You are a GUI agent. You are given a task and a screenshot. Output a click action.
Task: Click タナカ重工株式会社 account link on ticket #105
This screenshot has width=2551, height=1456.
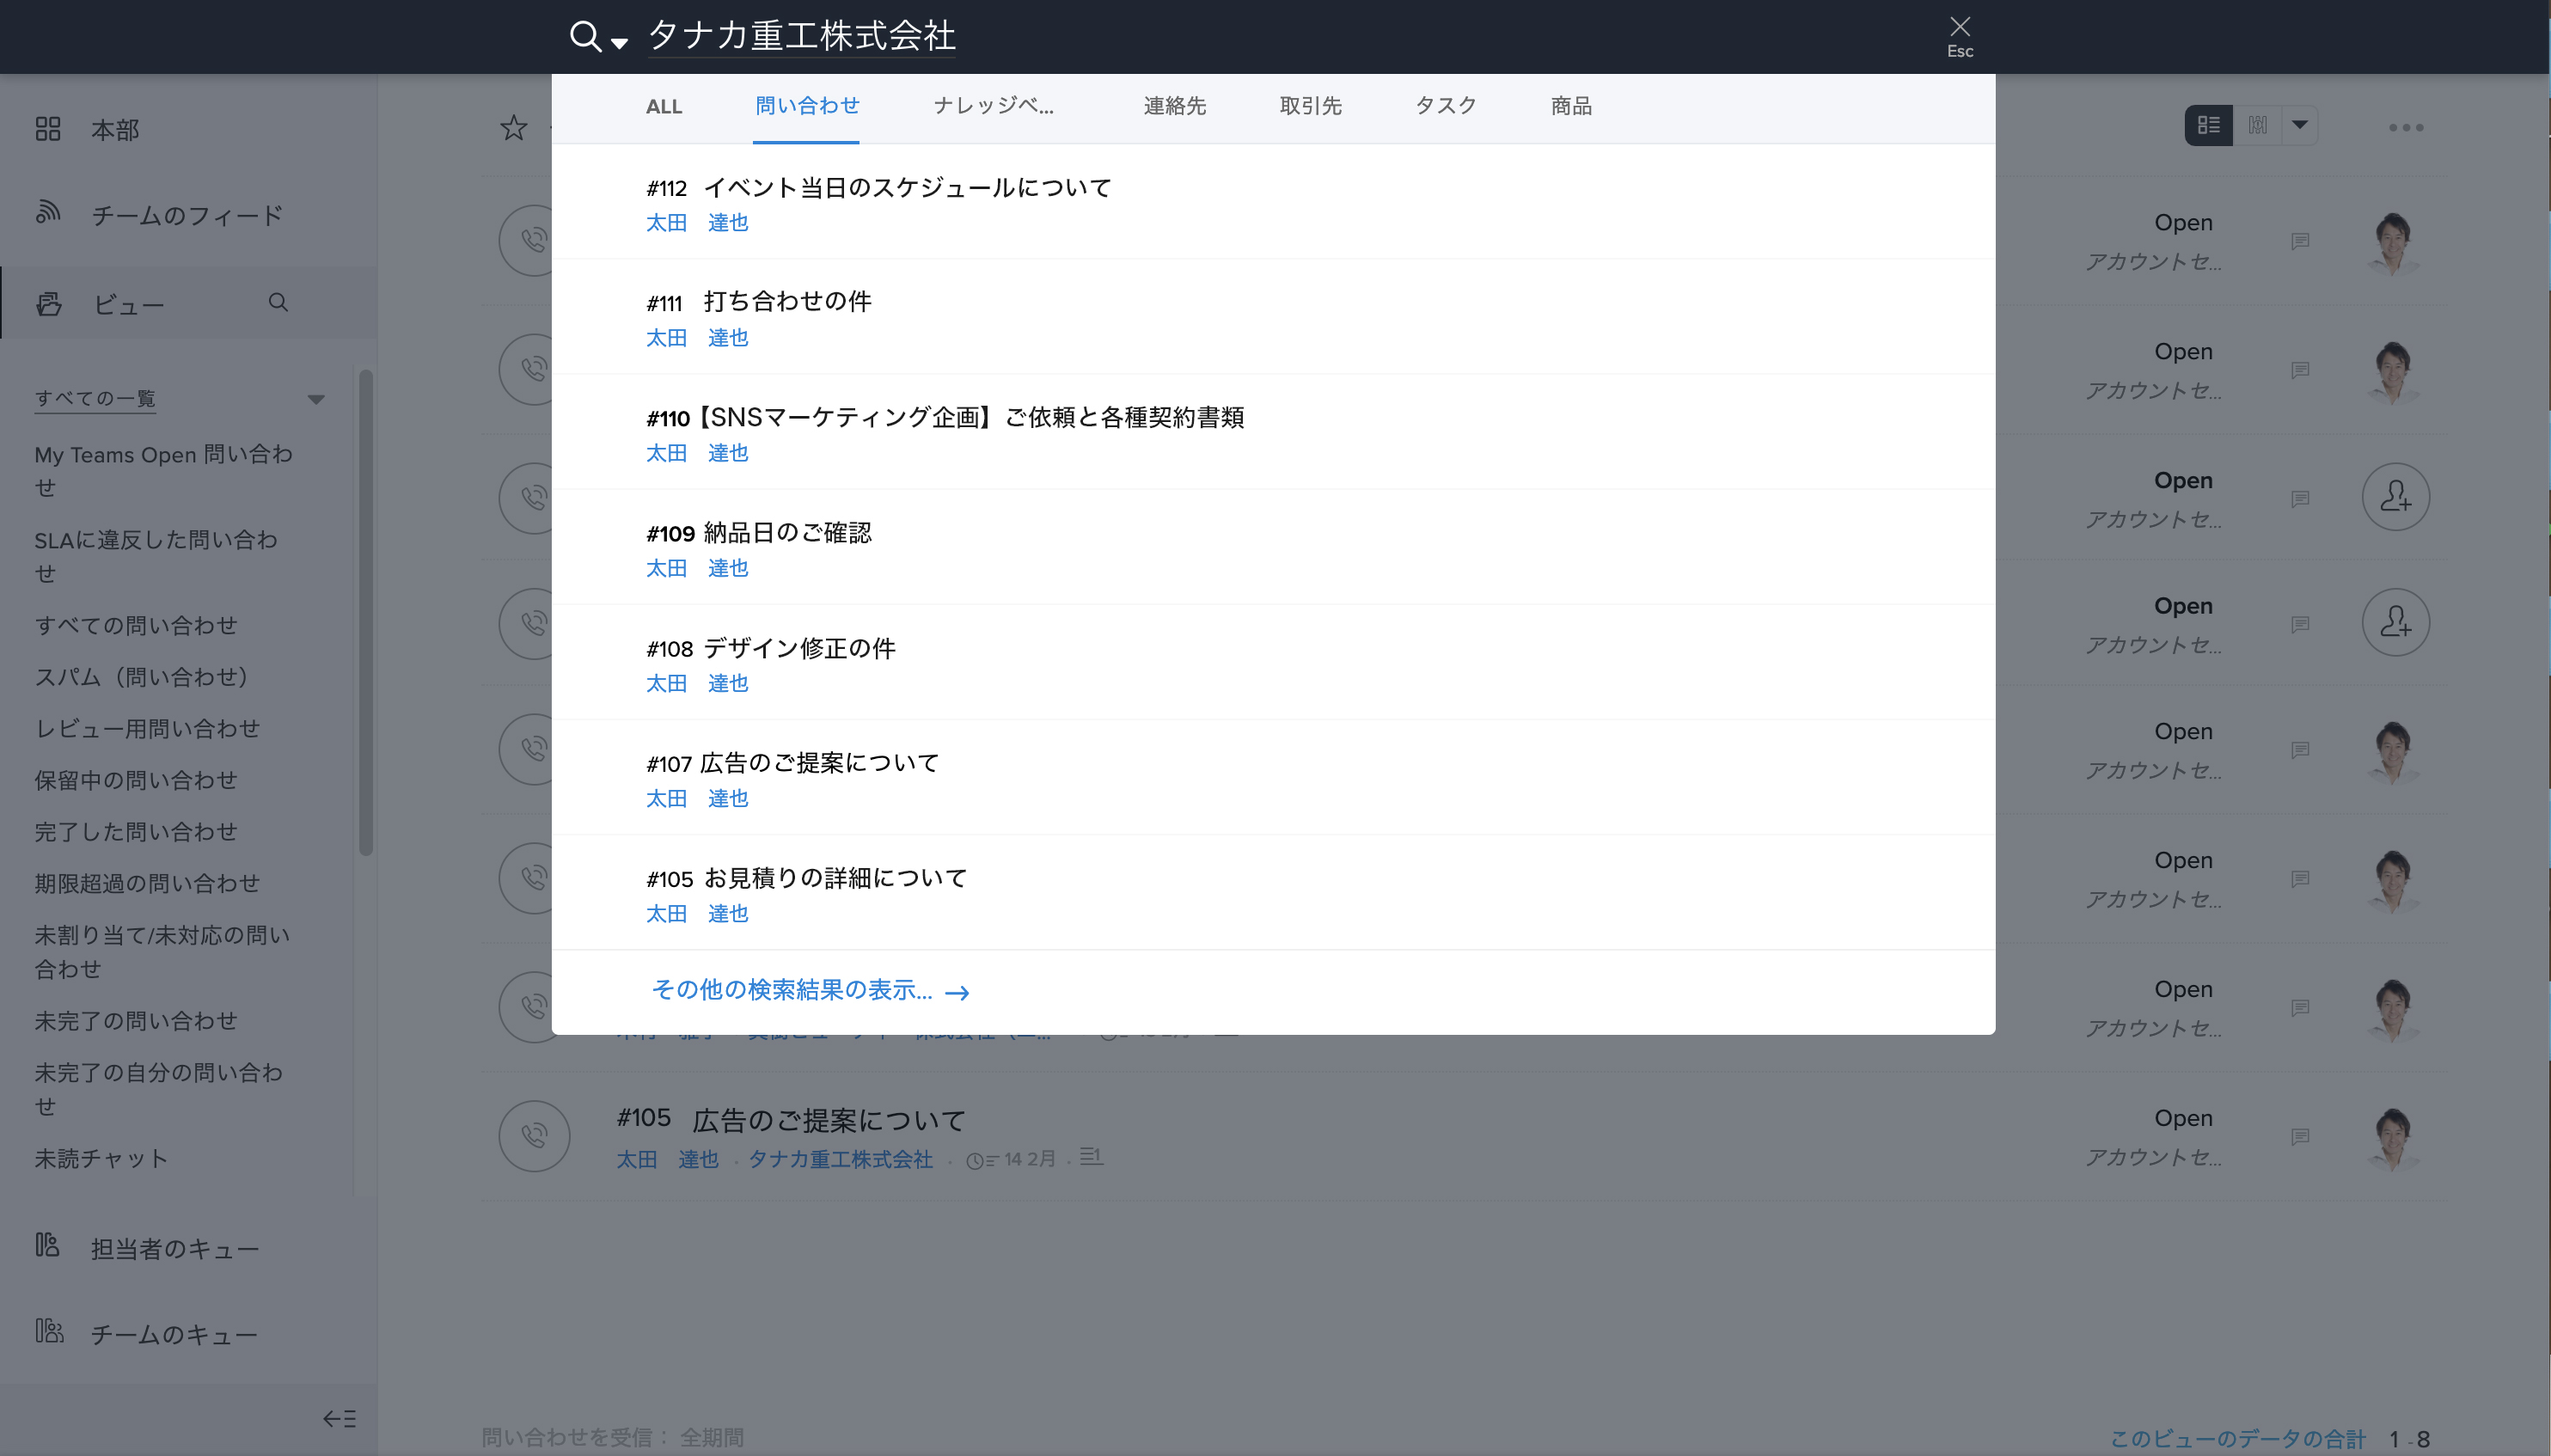[x=840, y=1159]
